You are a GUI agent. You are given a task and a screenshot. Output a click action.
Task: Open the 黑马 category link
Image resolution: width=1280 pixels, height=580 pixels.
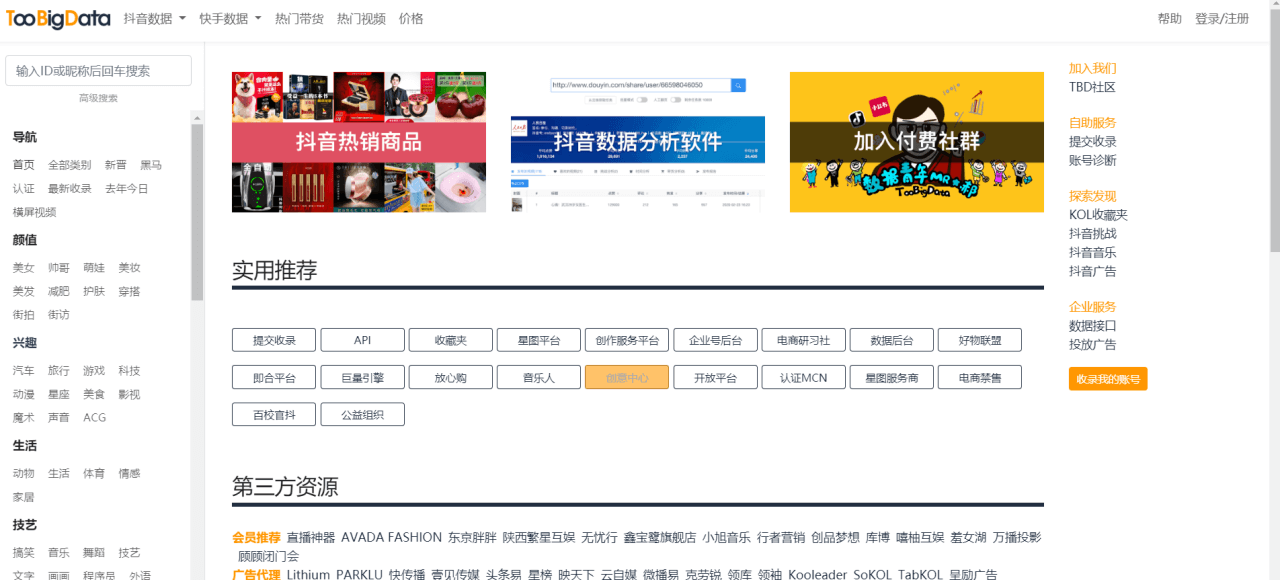click(x=151, y=165)
